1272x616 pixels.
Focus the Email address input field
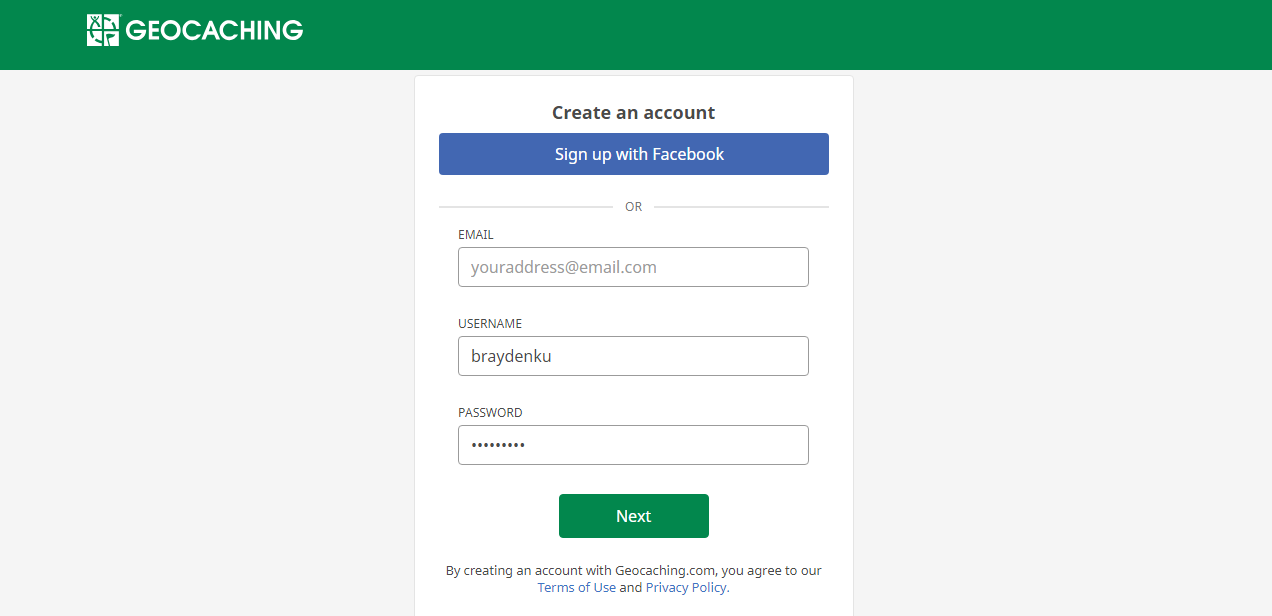point(633,267)
